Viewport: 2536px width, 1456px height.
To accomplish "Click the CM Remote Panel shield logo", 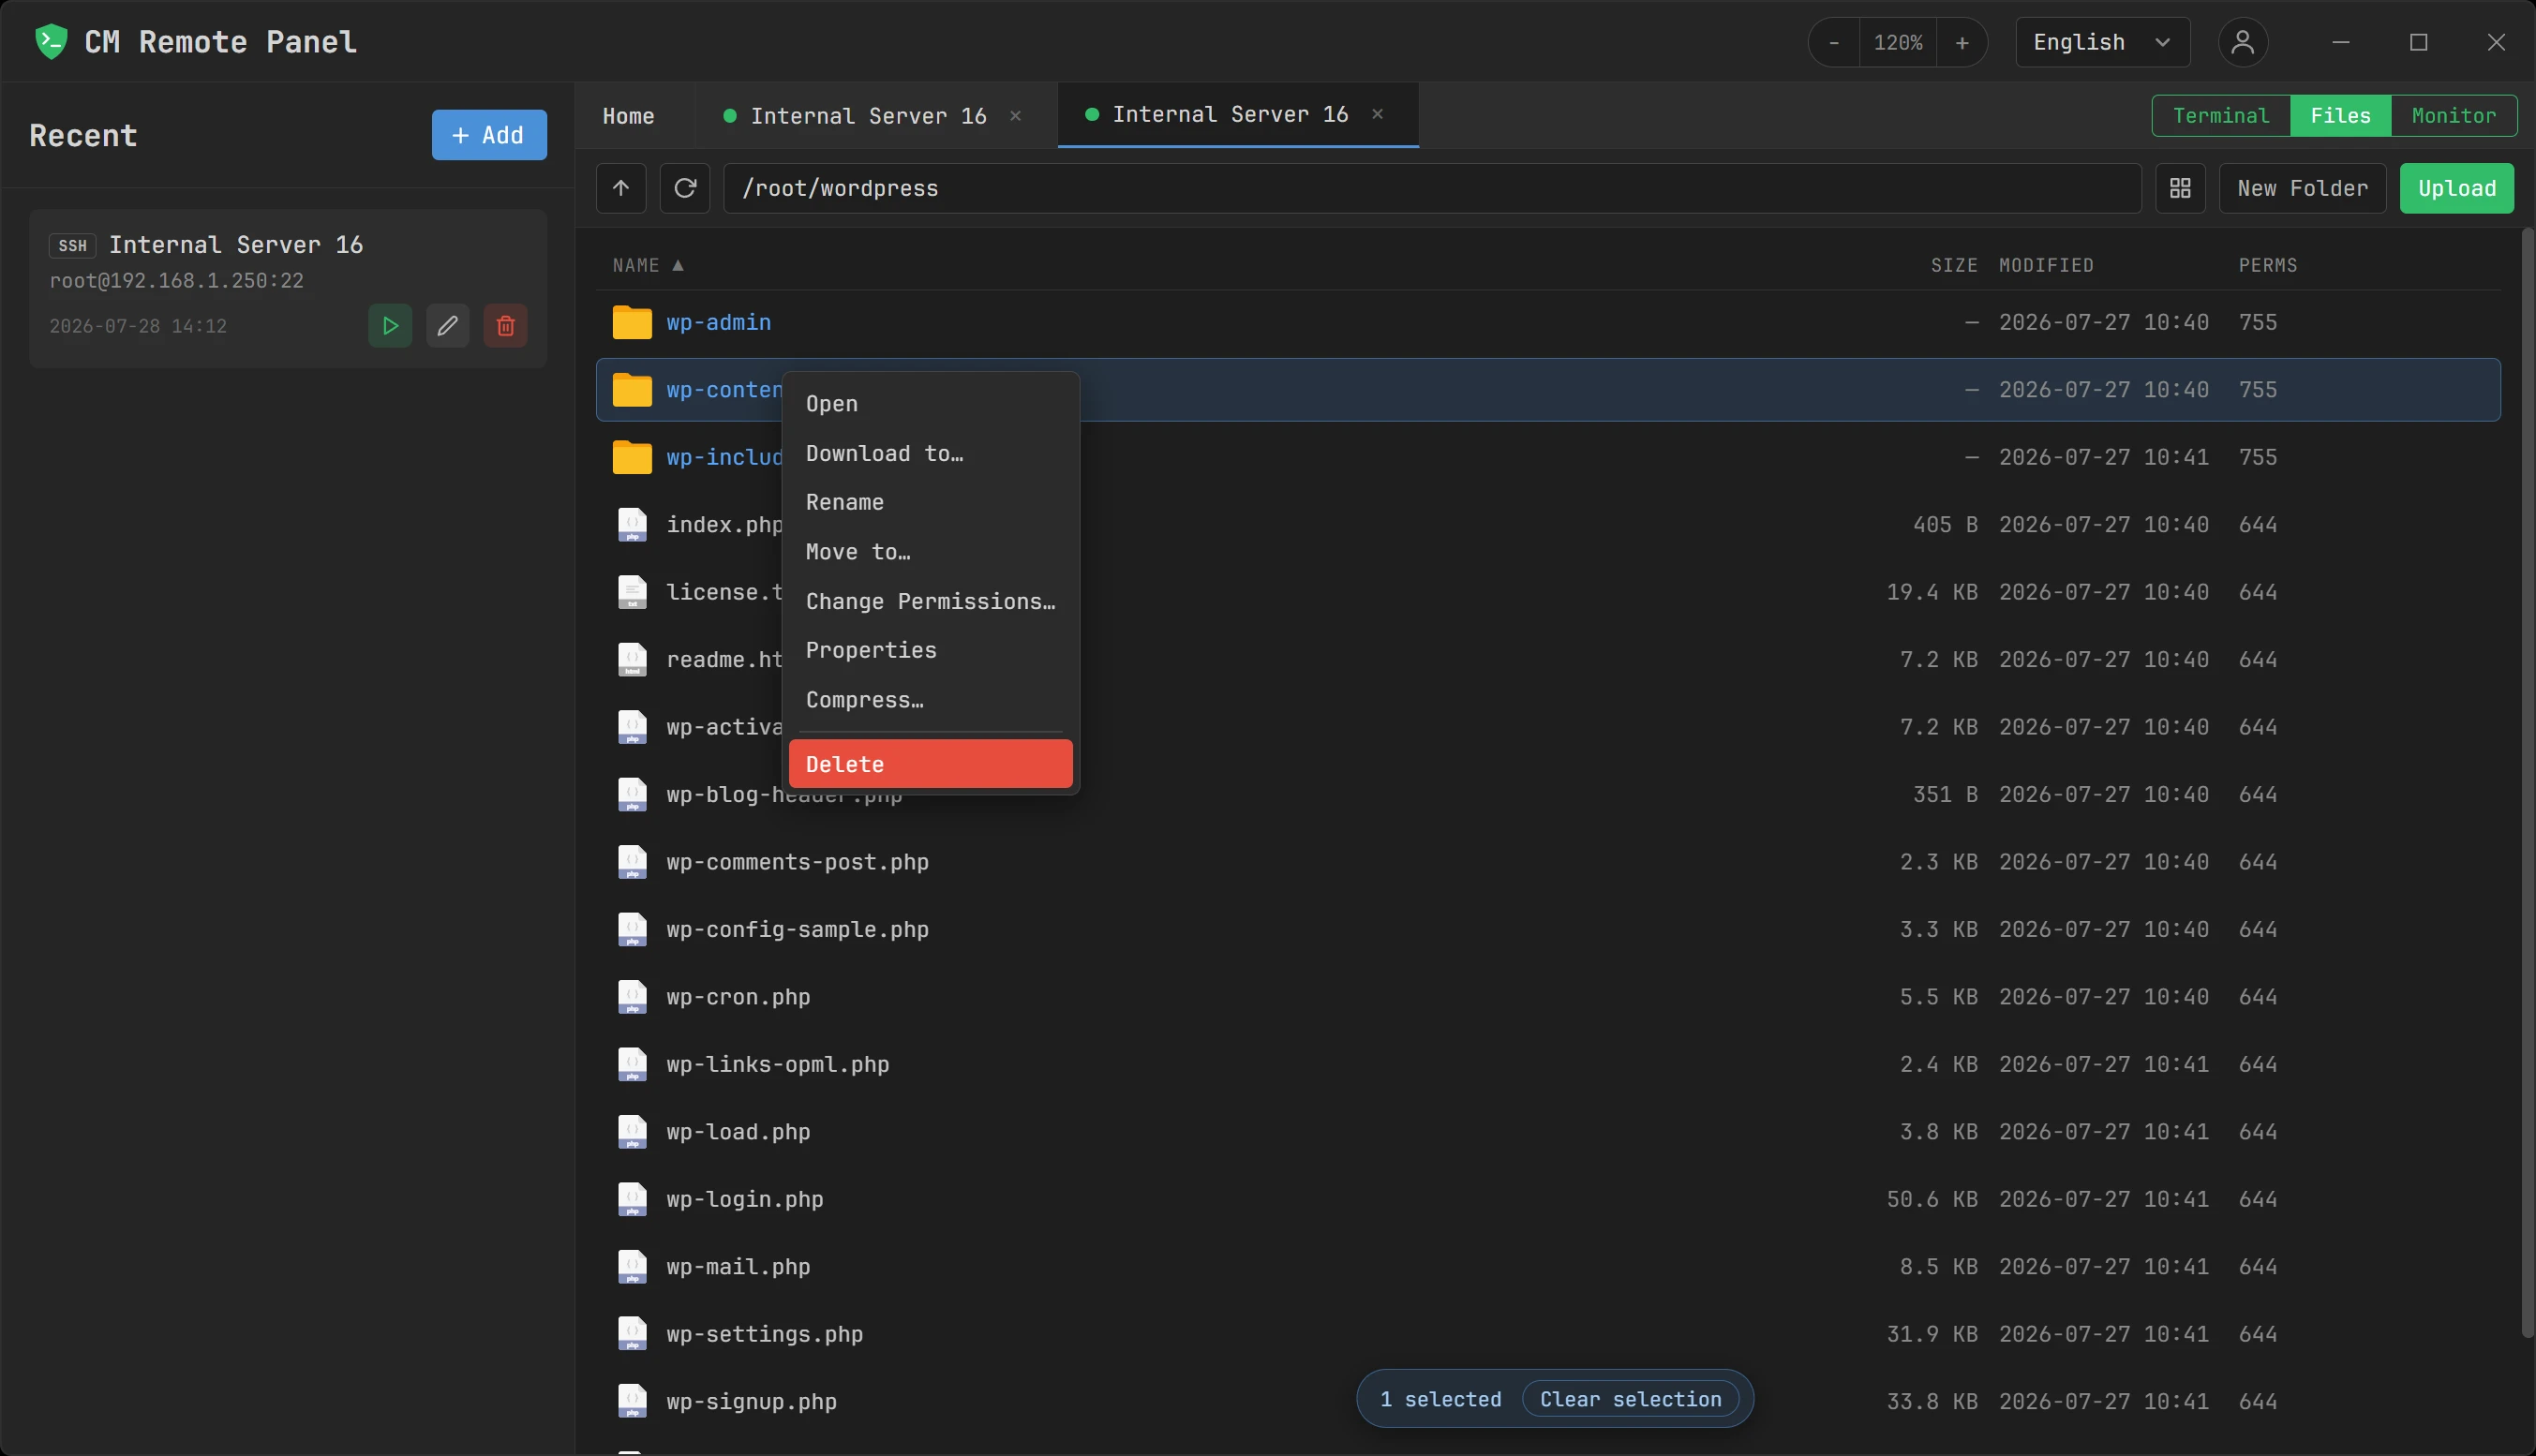I will [50, 41].
